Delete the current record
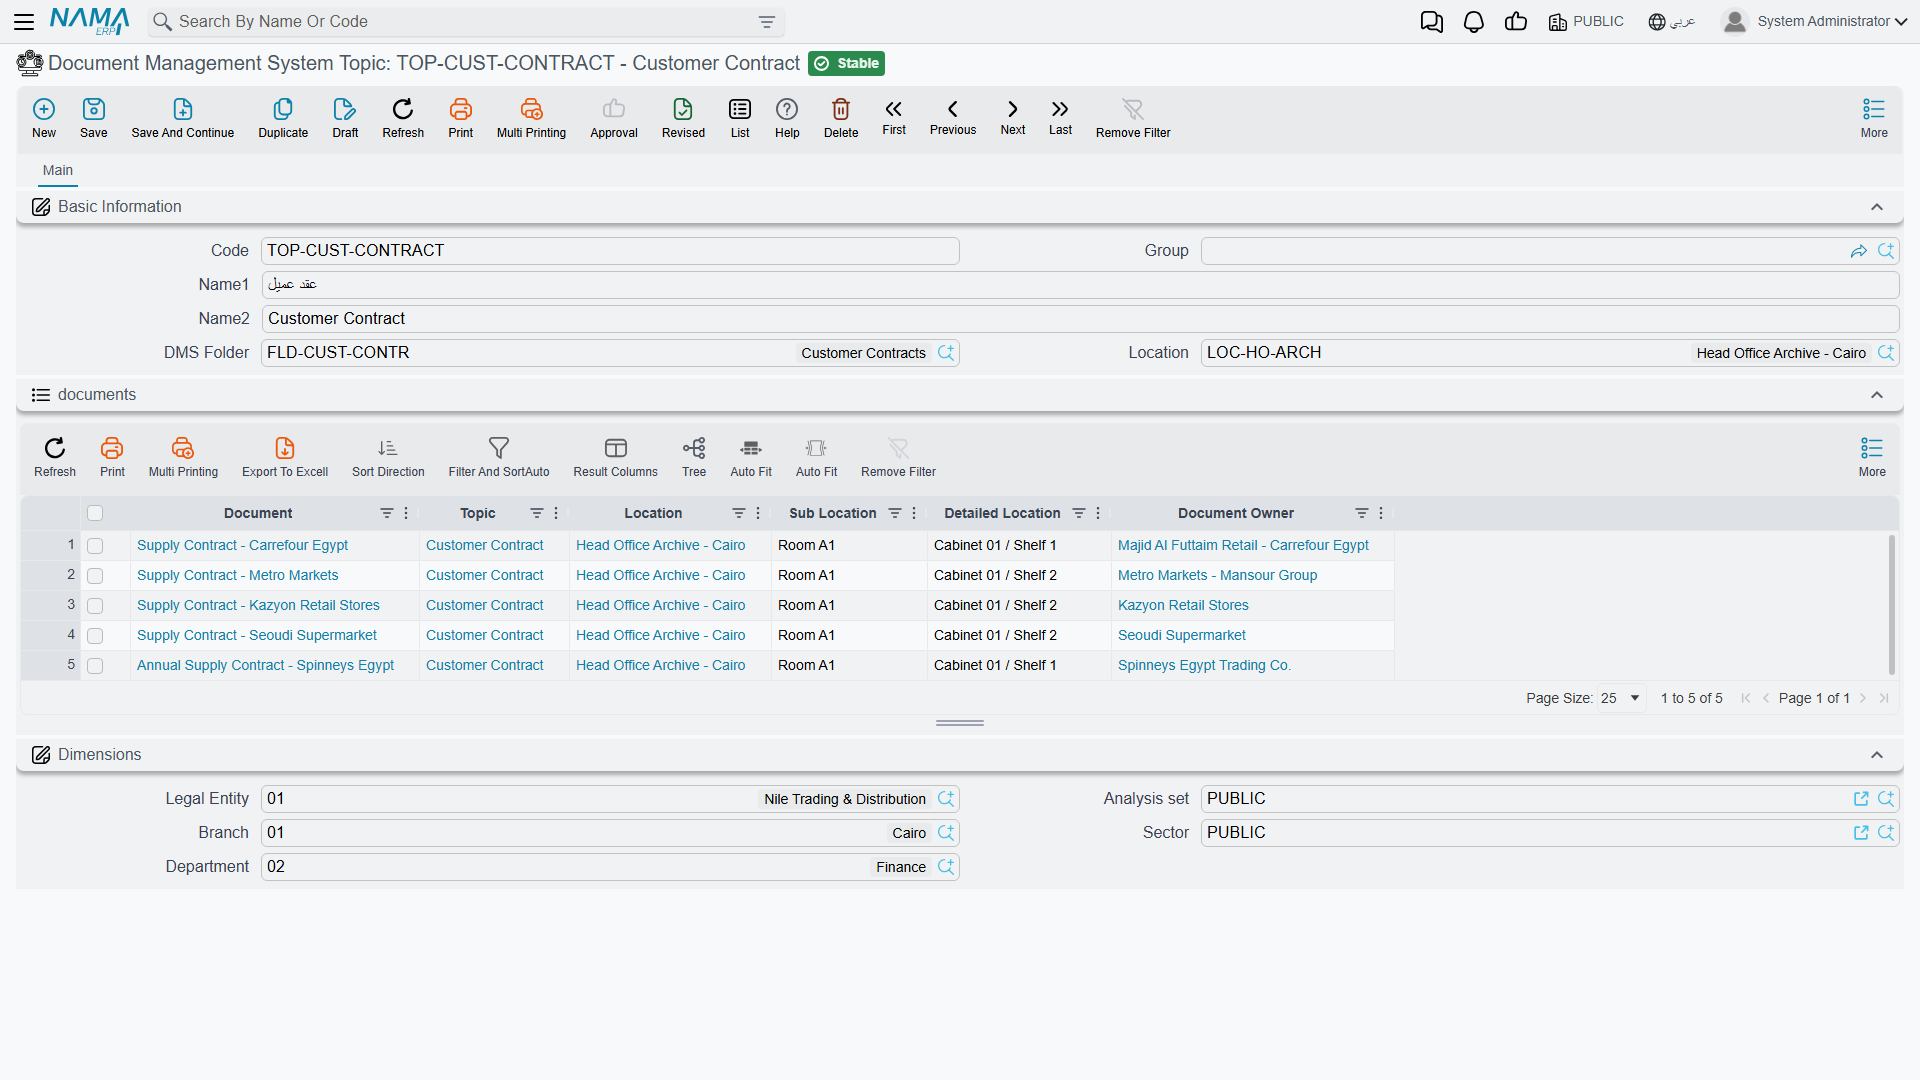Image resolution: width=1920 pixels, height=1080 pixels. point(841,118)
